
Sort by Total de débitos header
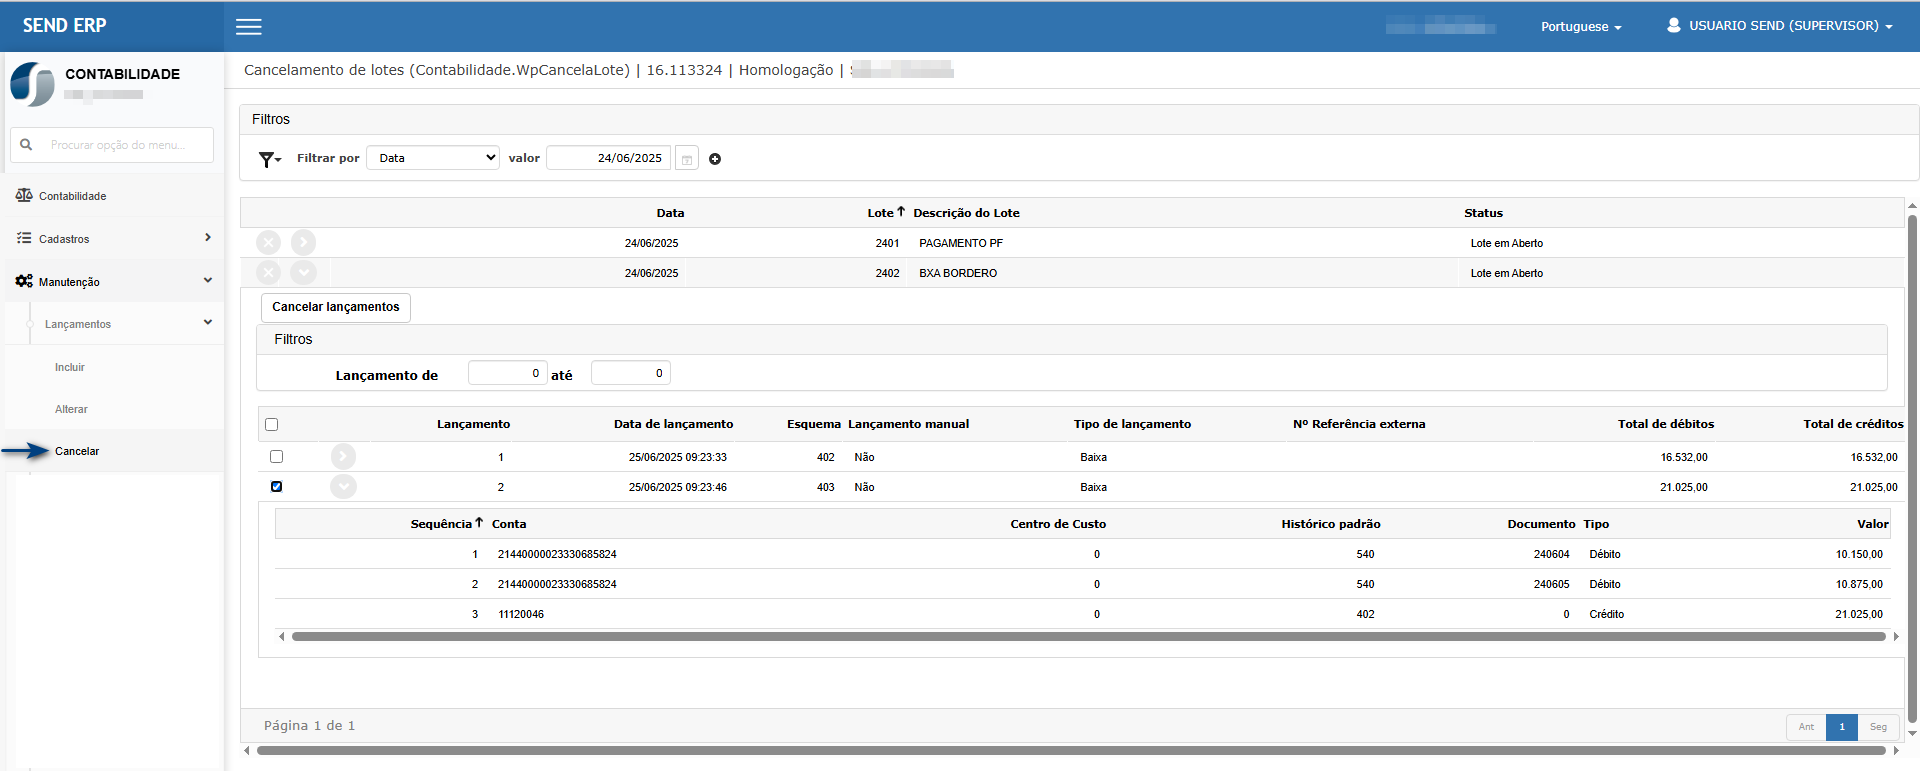(1666, 424)
